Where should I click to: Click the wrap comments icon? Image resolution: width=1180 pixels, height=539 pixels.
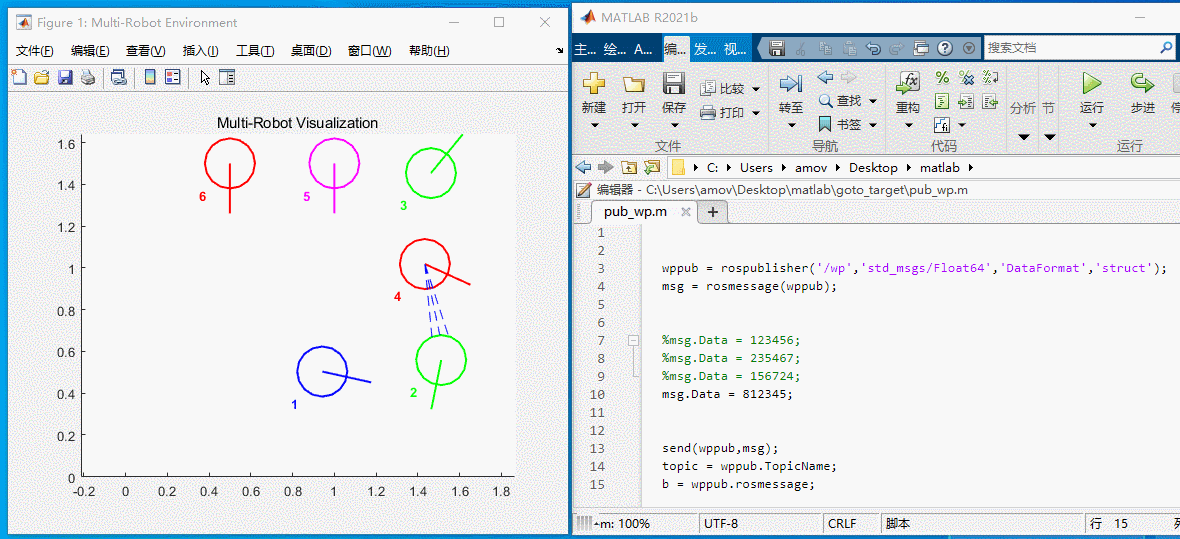[x=990, y=77]
